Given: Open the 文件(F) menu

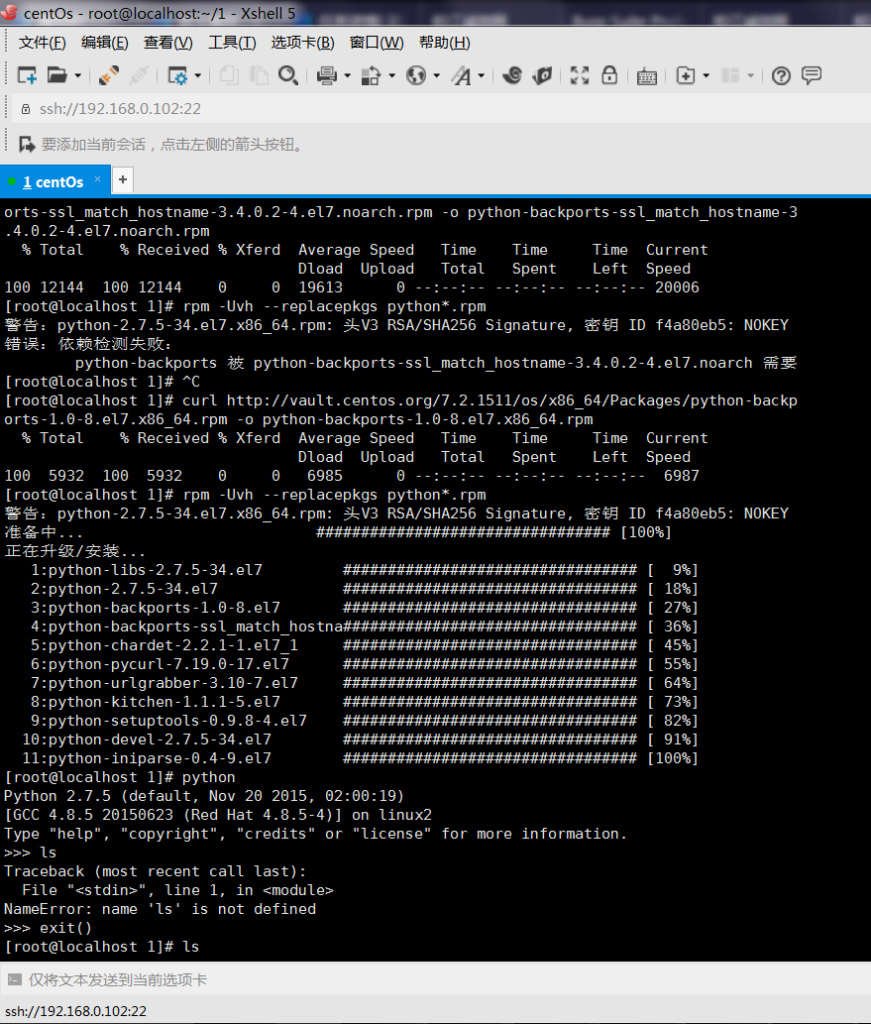Looking at the screenshot, I should 42,43.
